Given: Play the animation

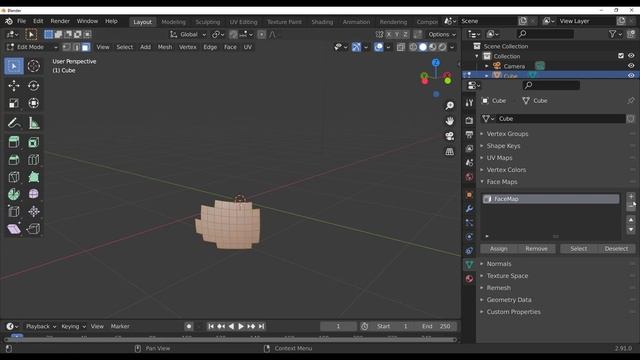Looking at the screenshot, I should click(241, 327).
